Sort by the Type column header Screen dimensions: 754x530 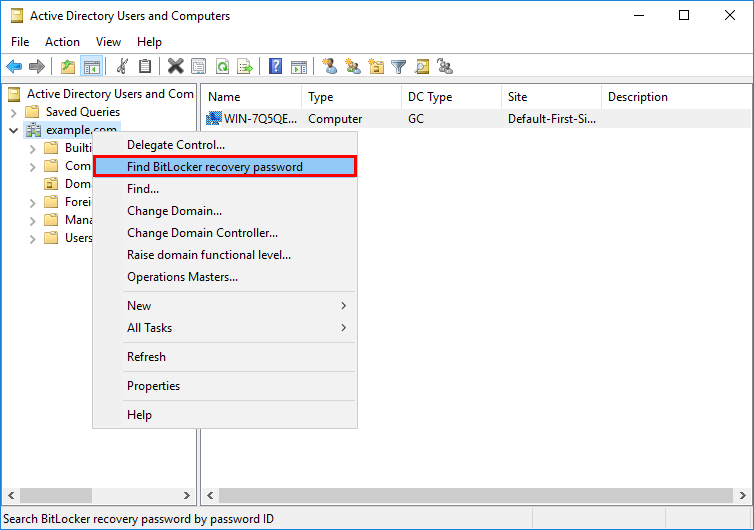[352, 97]
